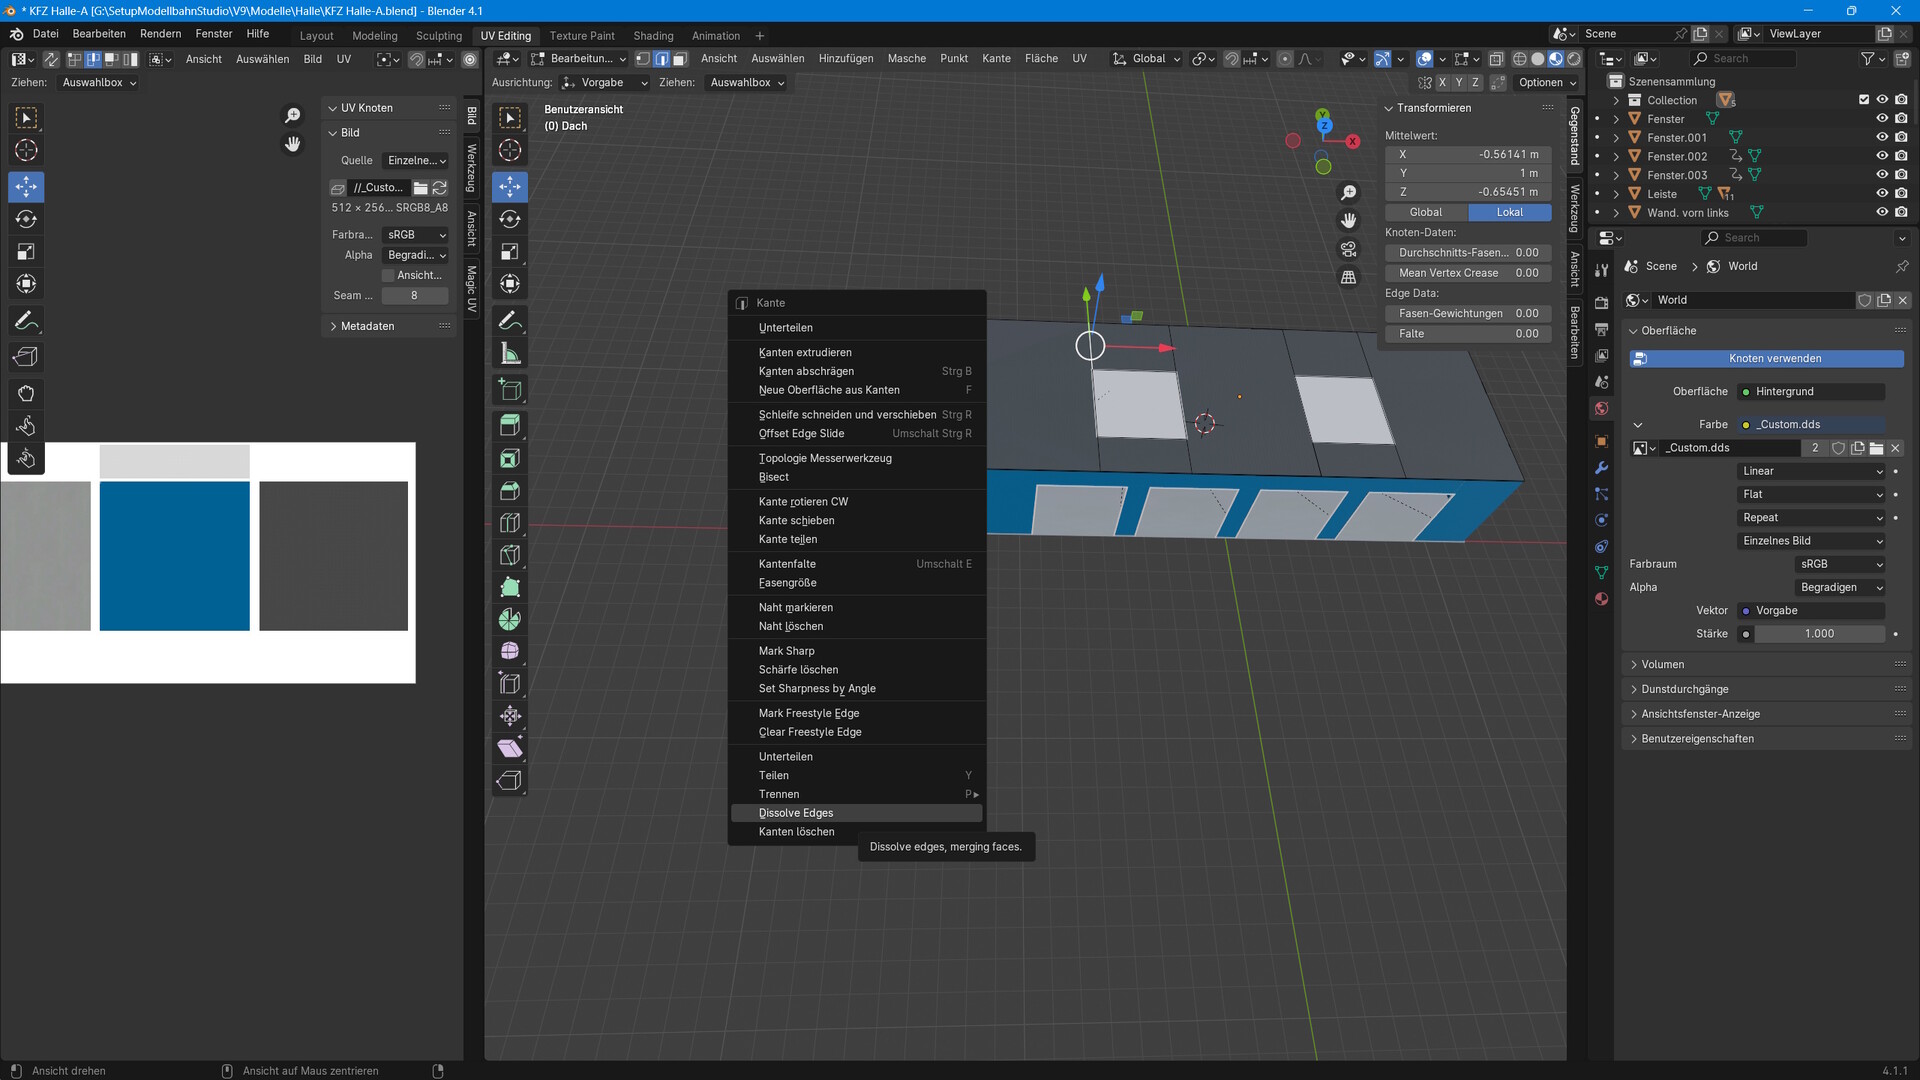Open the Farbraum sRGB dropdown in World
The image size is (1920, 1080).
(x=1840, y=564)
